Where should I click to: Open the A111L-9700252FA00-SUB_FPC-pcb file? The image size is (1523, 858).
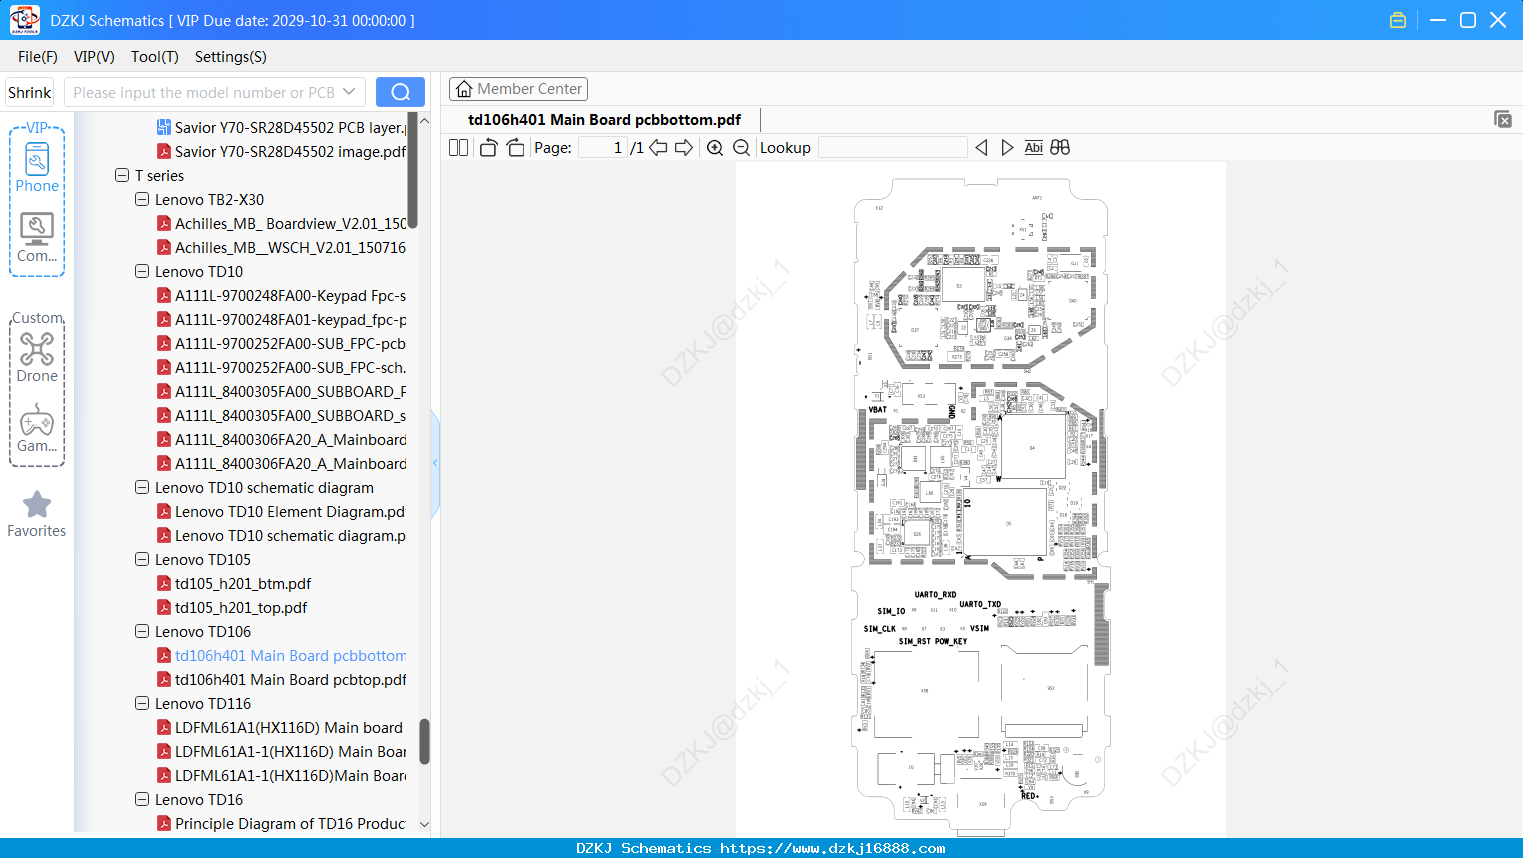(290, 343)
